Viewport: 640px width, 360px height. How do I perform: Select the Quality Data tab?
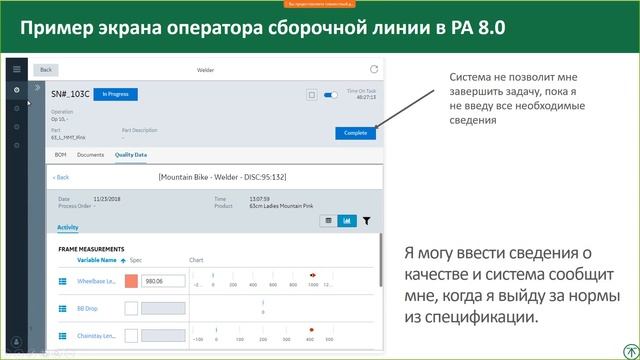click(131, 155)
